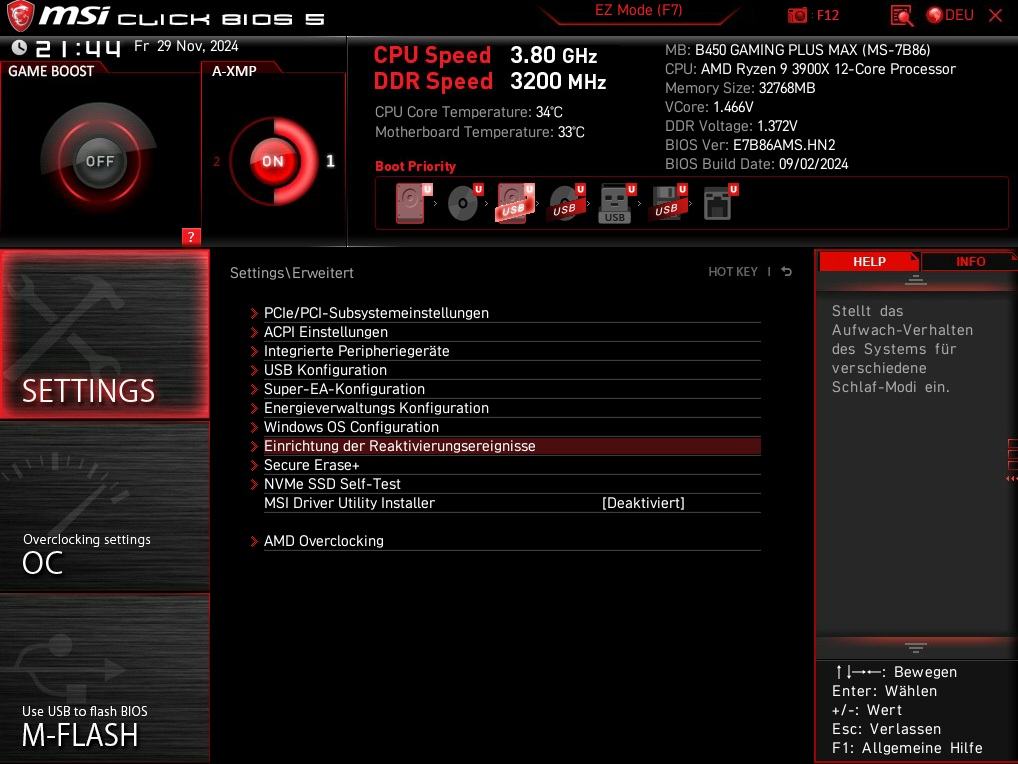Expand Super-EA-Konfiguration
The height and width of the screenshot is (764, 1018).
505,389
